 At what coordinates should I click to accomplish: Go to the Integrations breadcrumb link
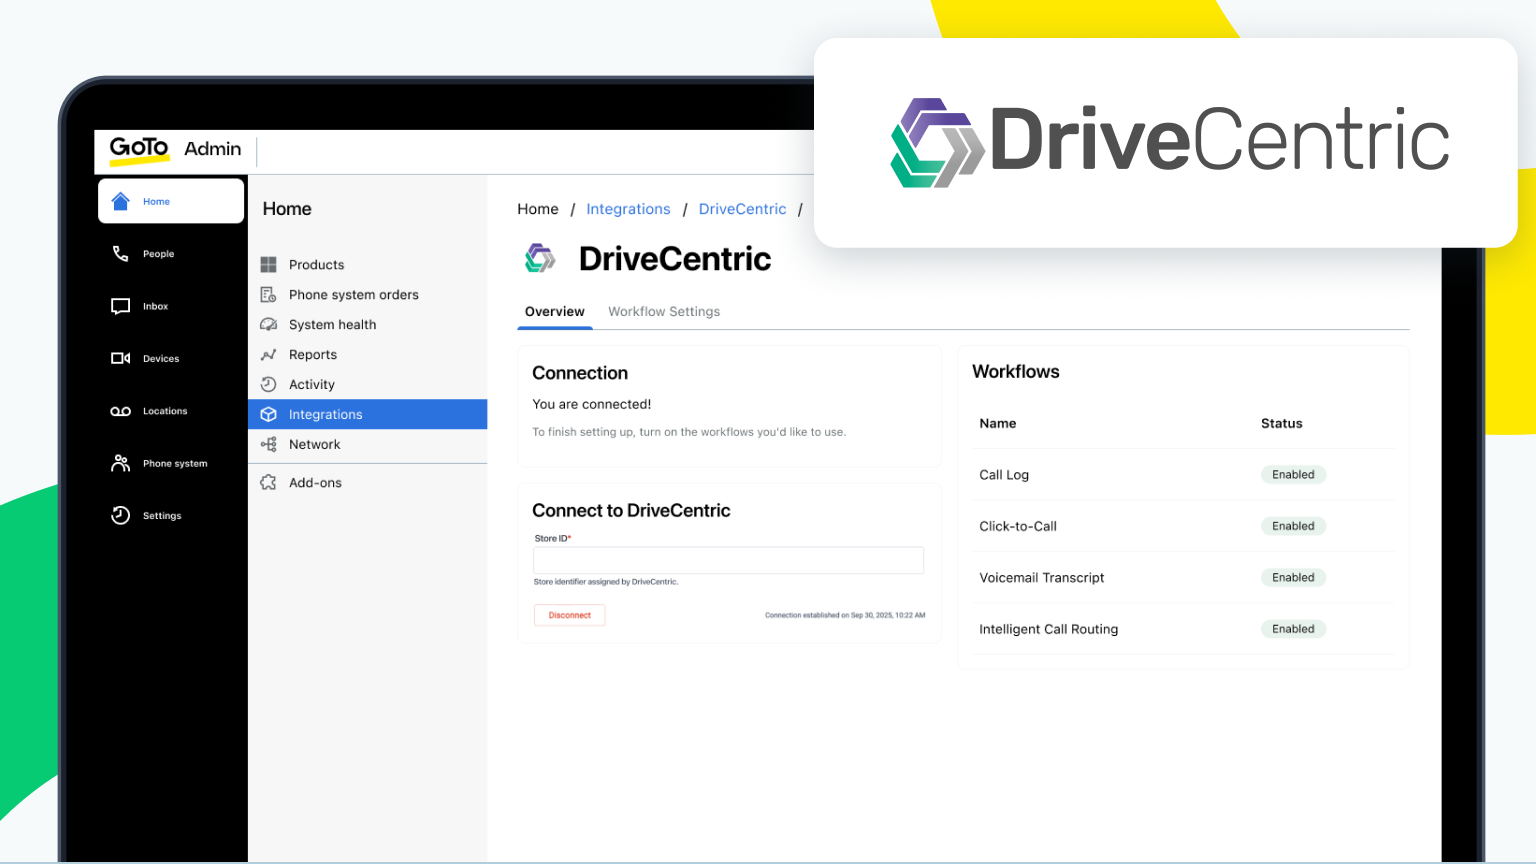tap(628, 209)
